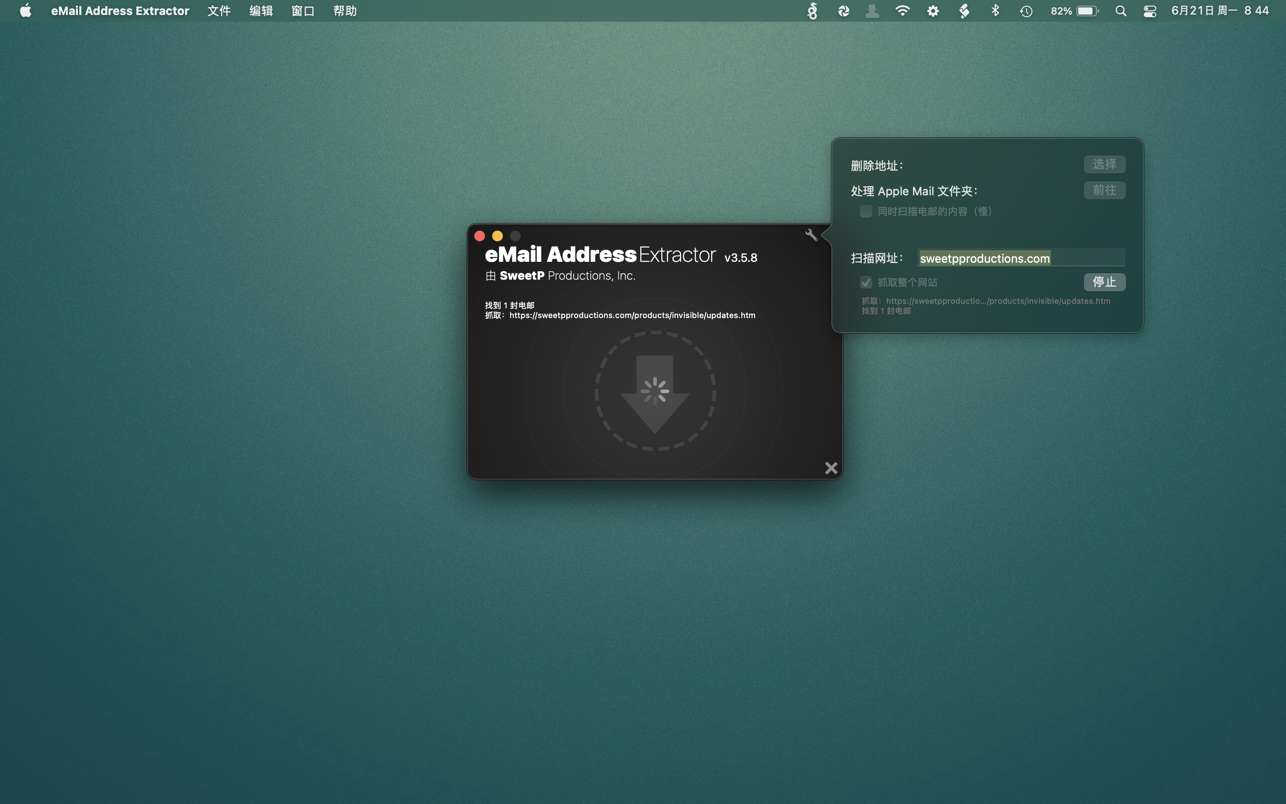The height and width of the screenshot is (804, 1286).
Task: Click the 处理 Apple Mail 文件夹 label
Action: 915,191
